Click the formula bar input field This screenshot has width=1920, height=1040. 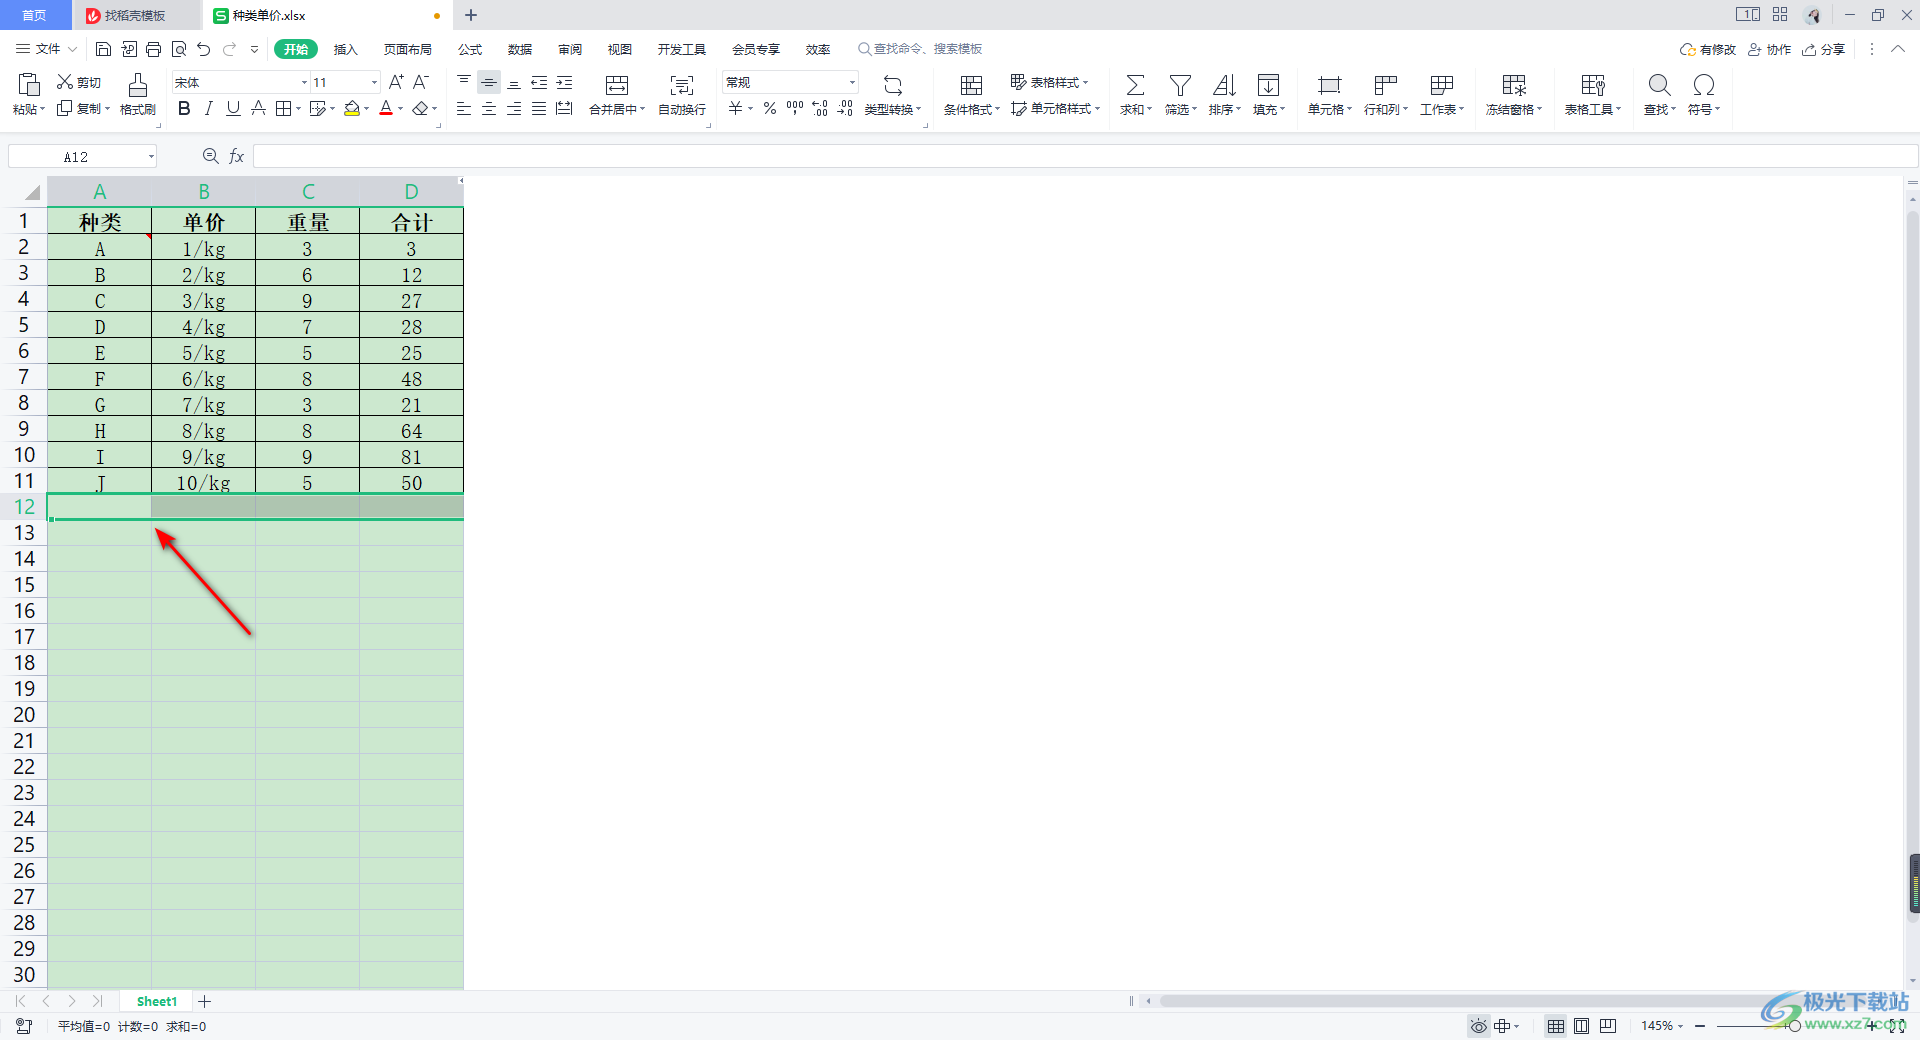[1085, 156]
